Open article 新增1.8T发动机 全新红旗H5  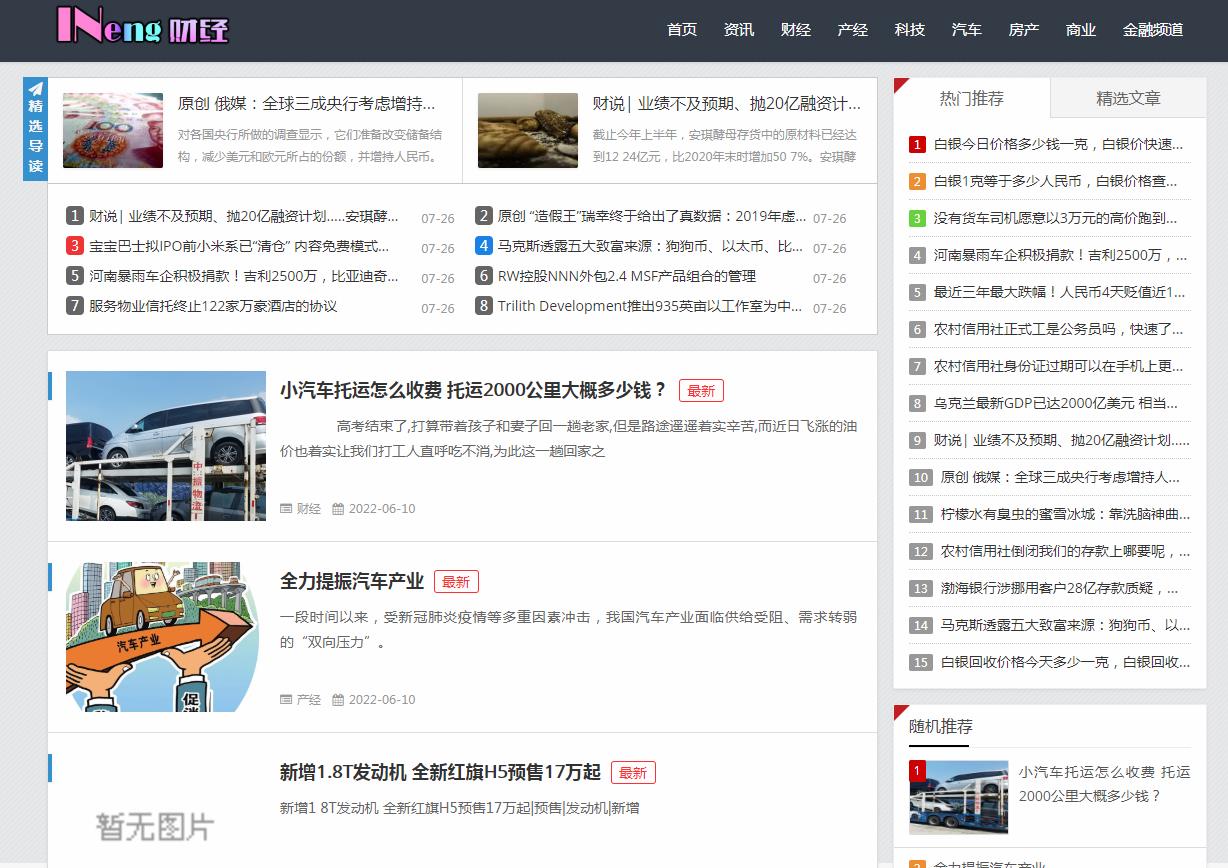pos(440,772)
